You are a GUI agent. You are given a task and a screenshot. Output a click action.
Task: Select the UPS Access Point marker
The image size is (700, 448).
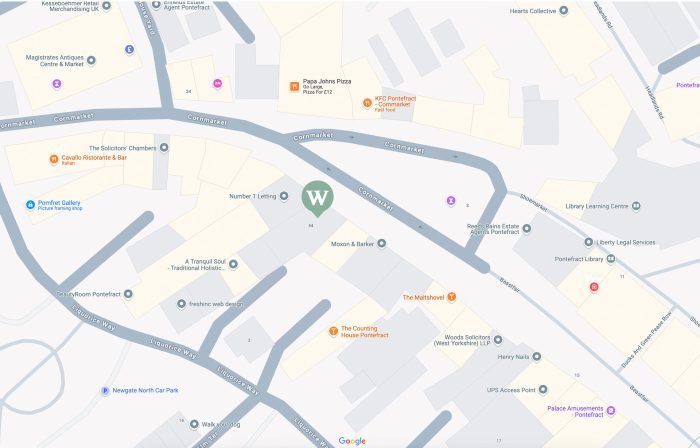click(x=543, y=390)
